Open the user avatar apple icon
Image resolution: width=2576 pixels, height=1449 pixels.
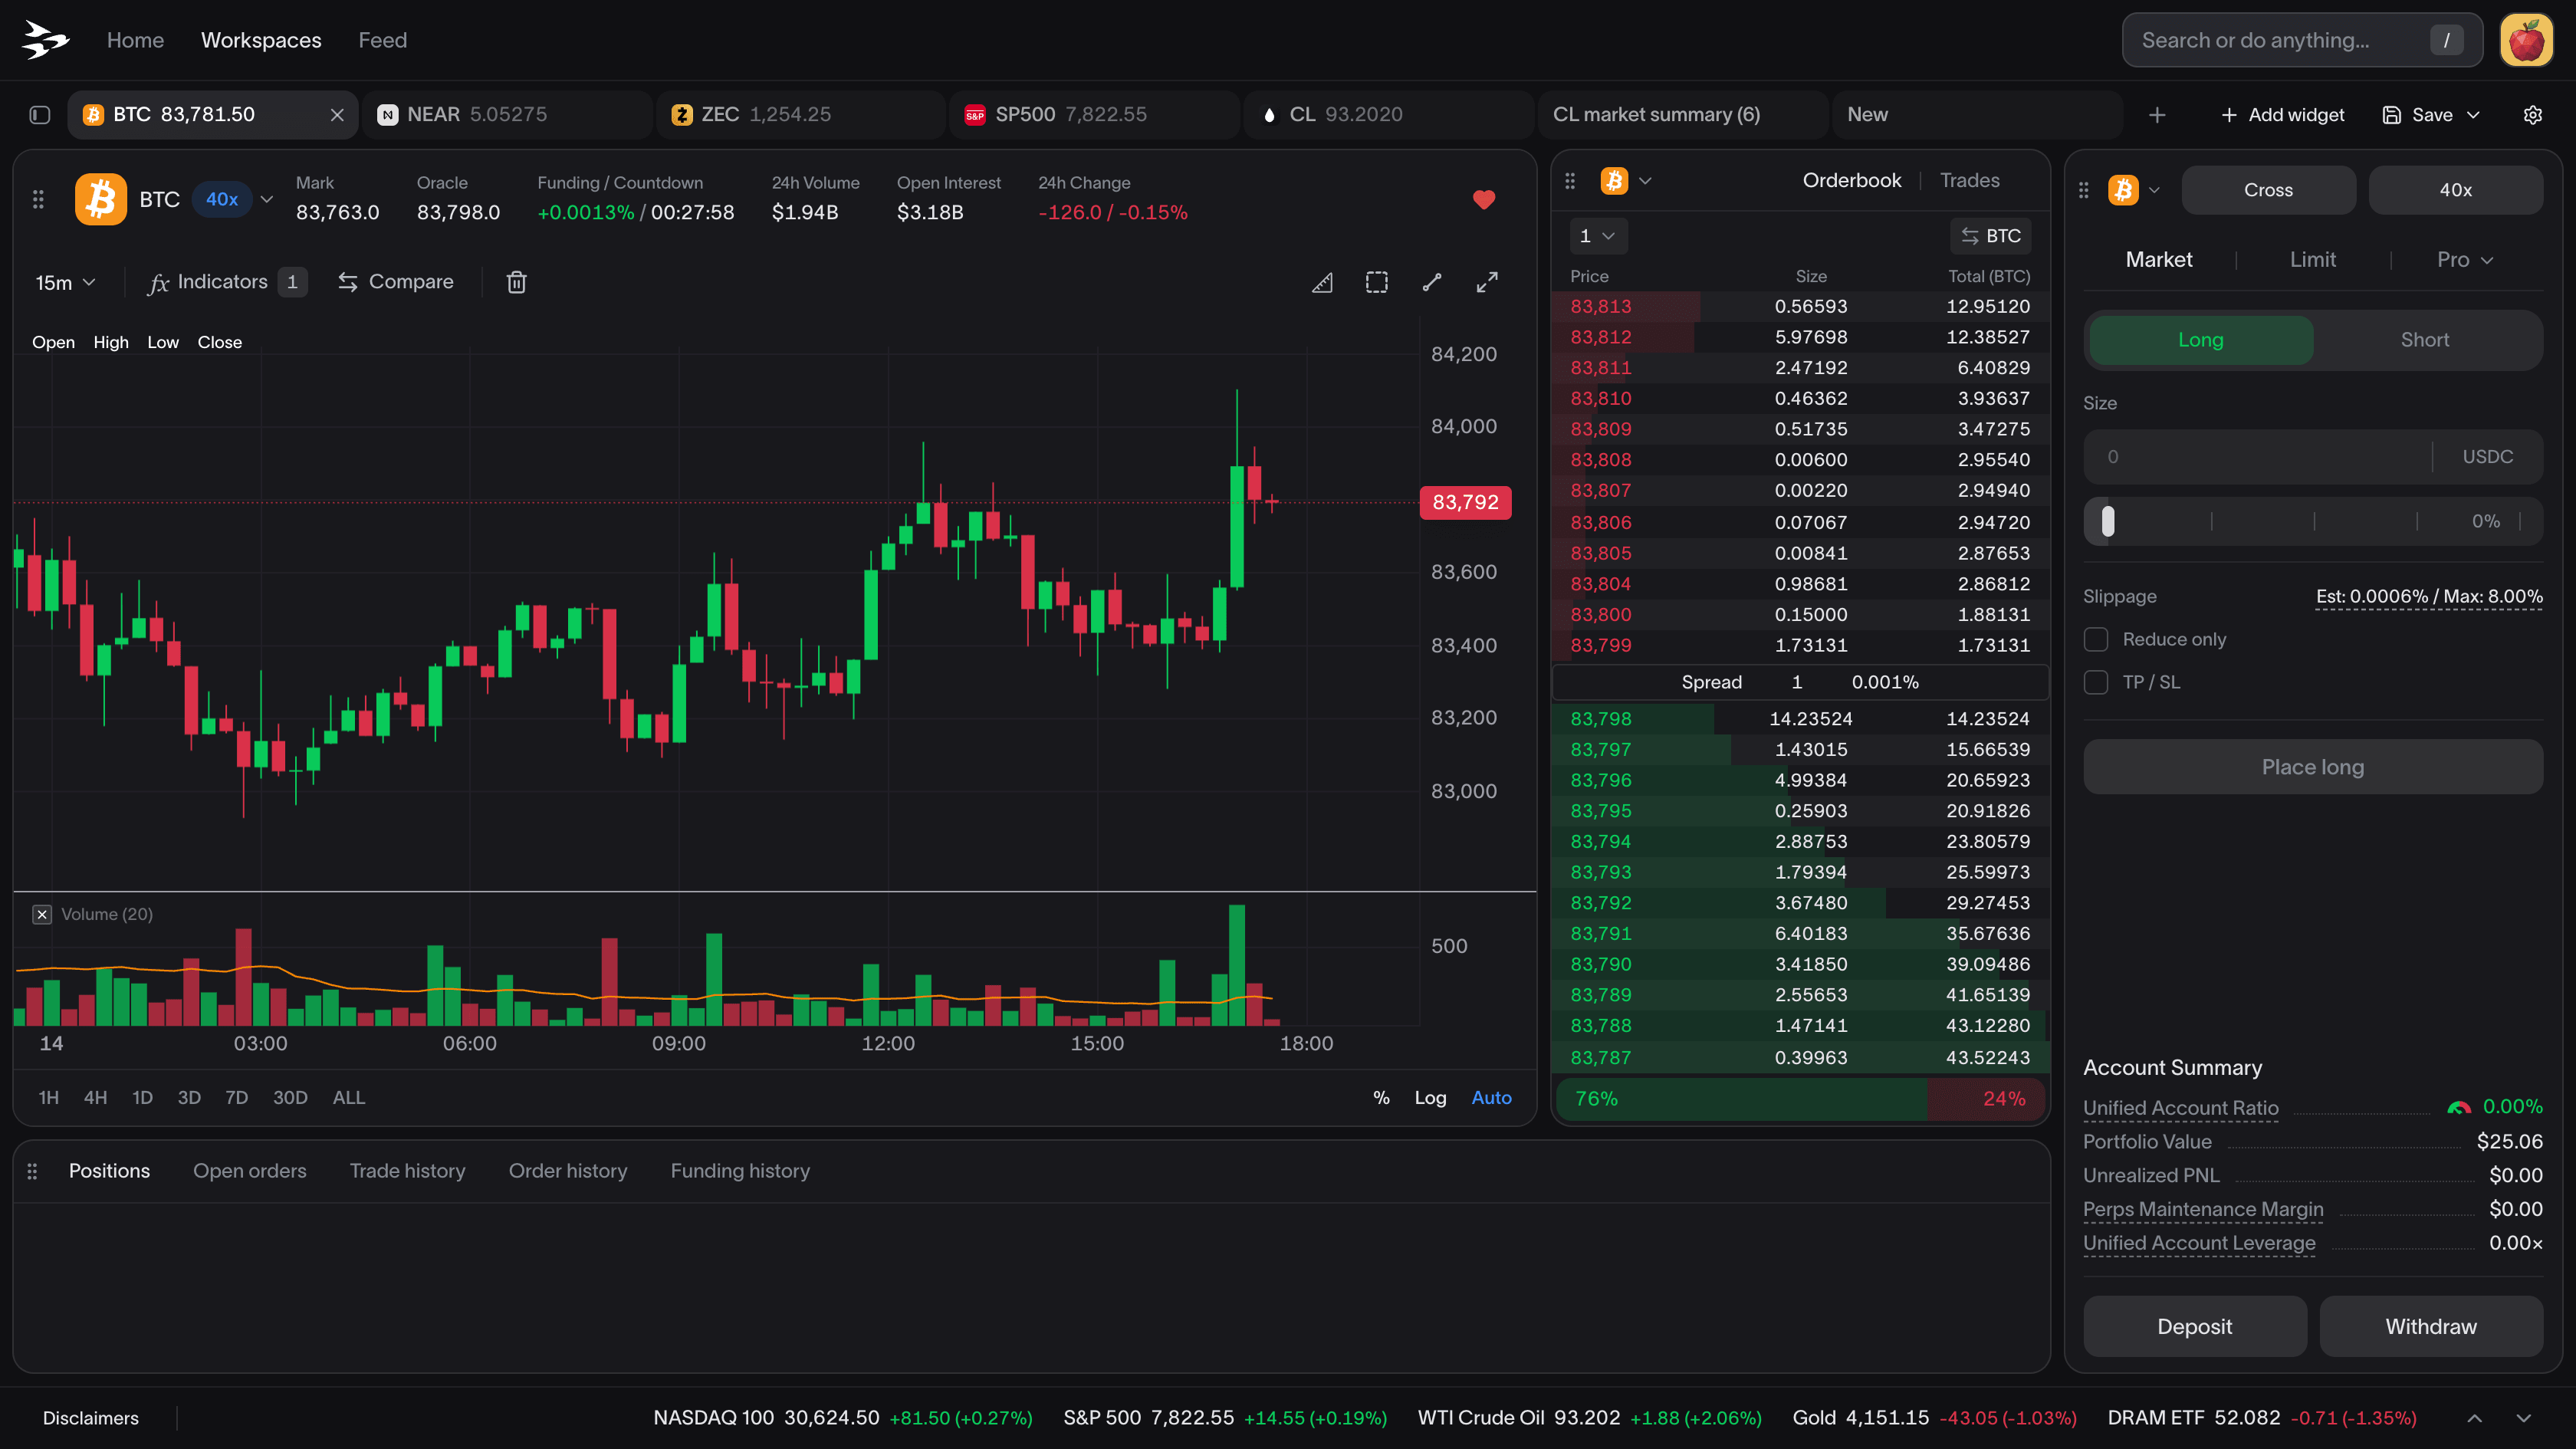[x=2526, y=40]
